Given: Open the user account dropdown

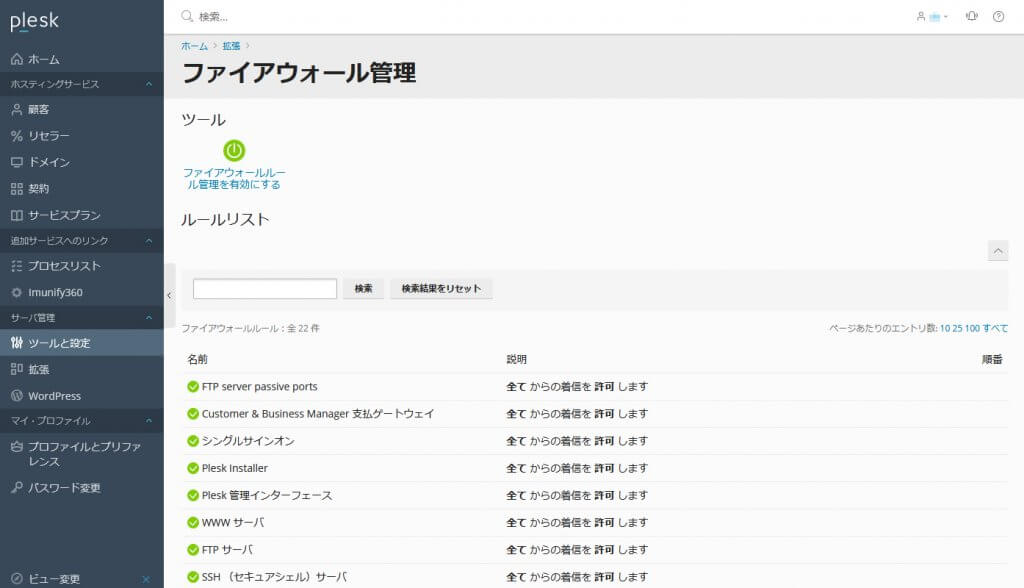Looking at the screenshot, I should click(x=932, y=16).
